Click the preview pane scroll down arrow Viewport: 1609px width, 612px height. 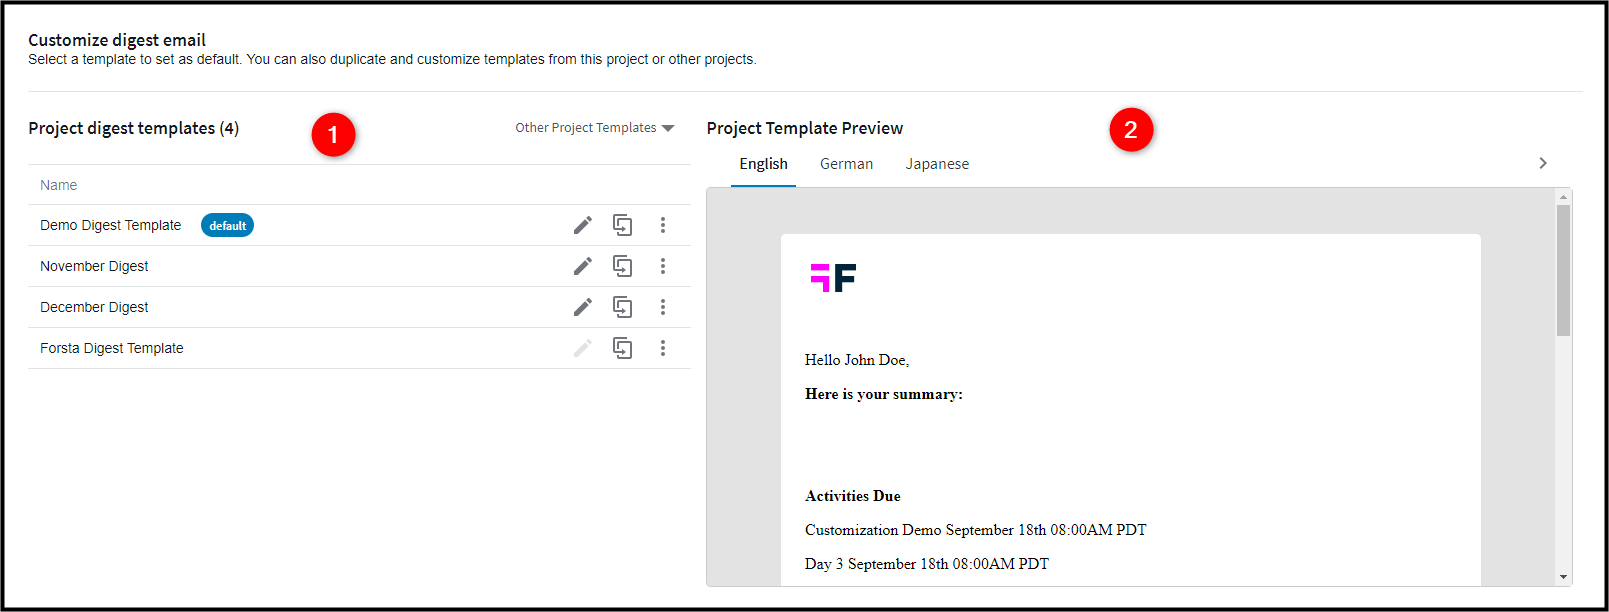[1563, 577]
